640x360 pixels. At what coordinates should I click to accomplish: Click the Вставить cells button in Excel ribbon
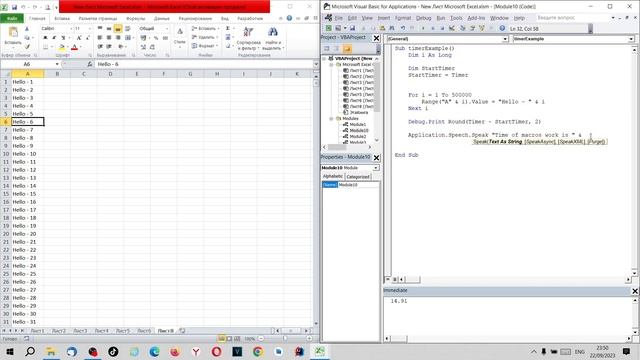tap(205, 29)
